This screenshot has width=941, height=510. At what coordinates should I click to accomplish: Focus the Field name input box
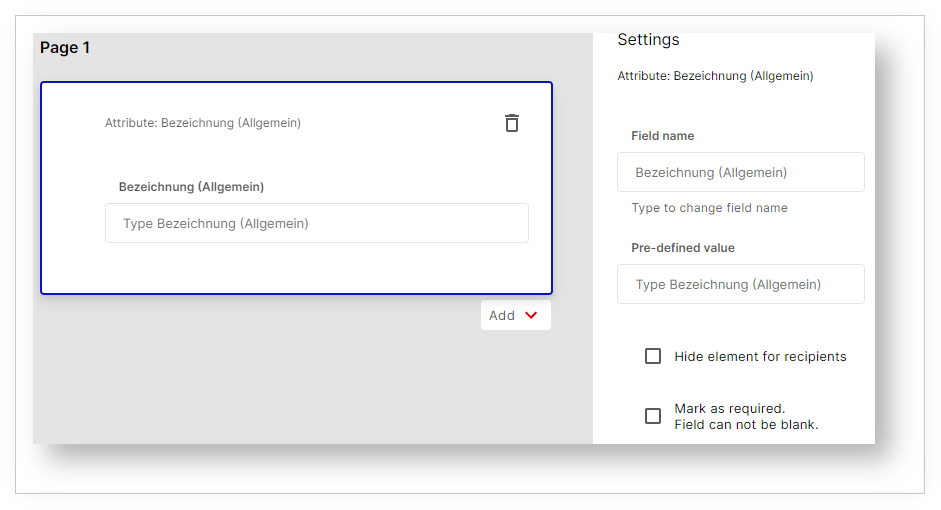(740, 172)
